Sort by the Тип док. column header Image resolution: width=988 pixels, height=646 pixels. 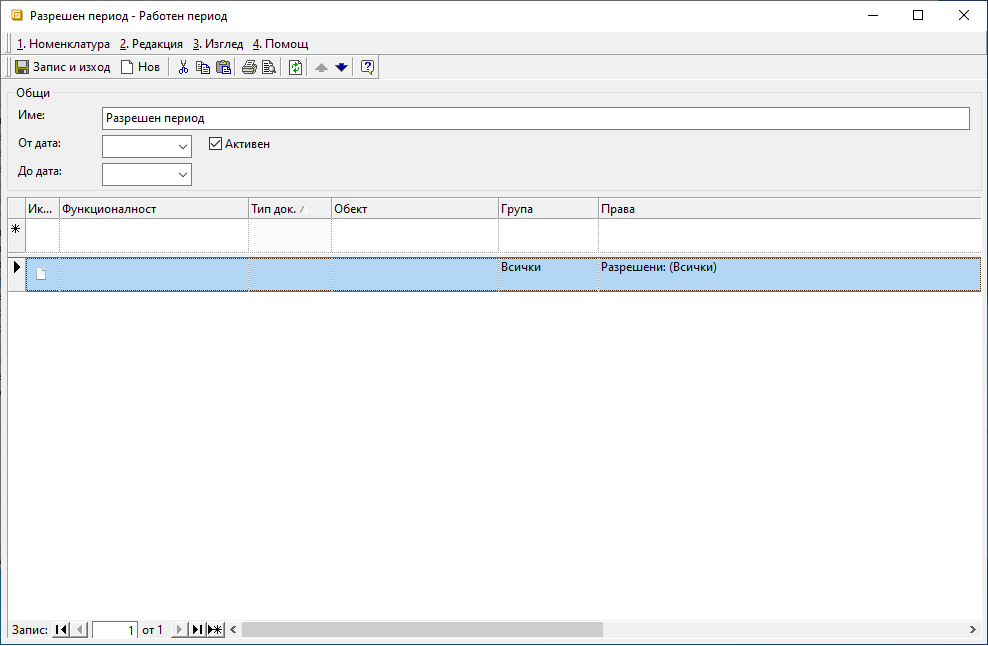click(289, 209)
